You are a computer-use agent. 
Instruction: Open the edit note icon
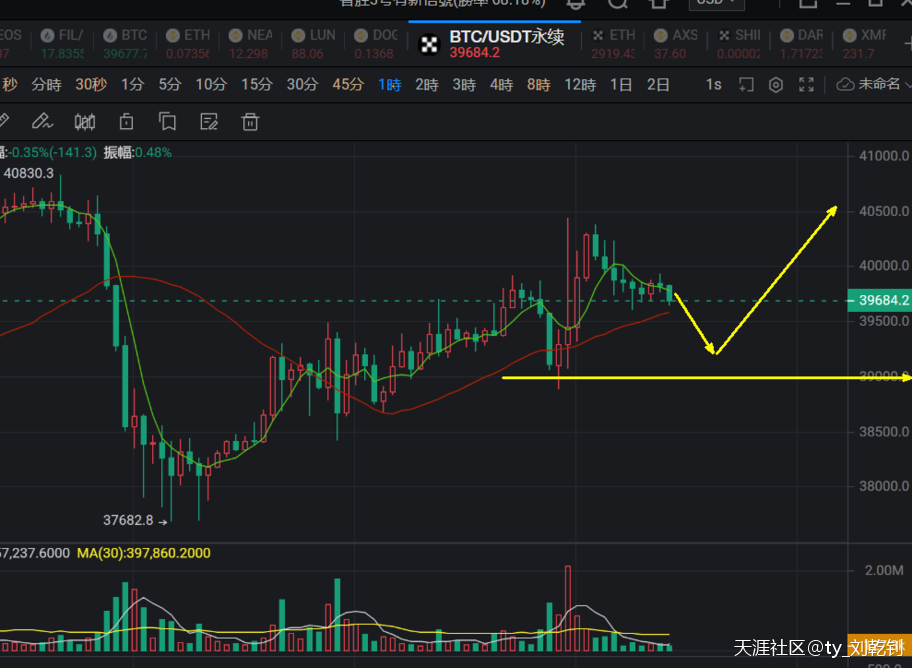[209, 122]
